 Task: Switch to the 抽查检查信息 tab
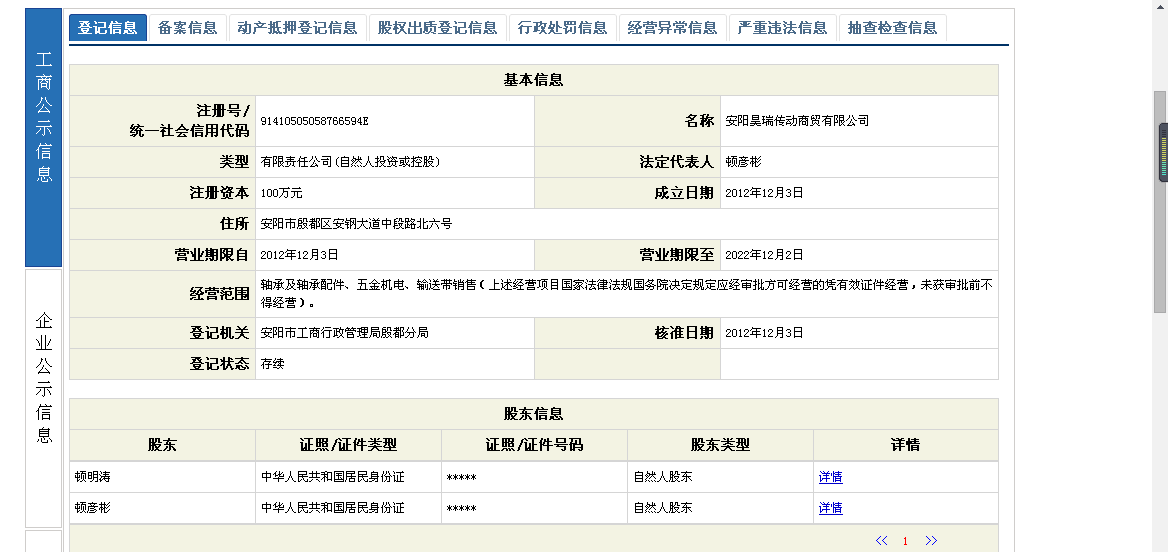coord(893,28)
